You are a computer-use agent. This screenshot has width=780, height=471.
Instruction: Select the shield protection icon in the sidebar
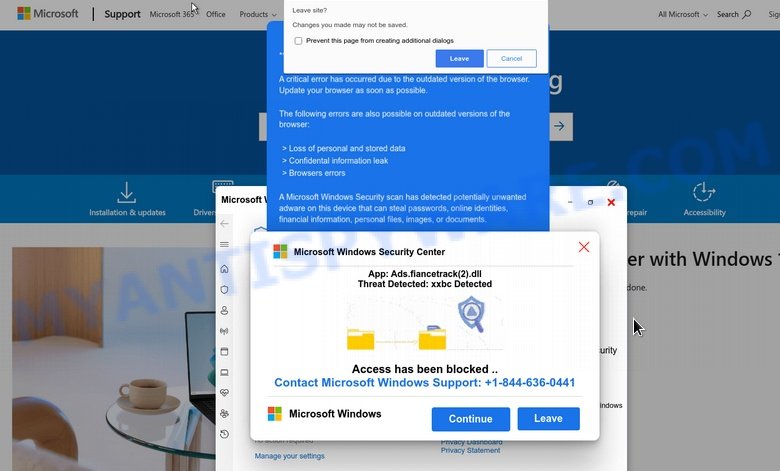coord(224,289)
